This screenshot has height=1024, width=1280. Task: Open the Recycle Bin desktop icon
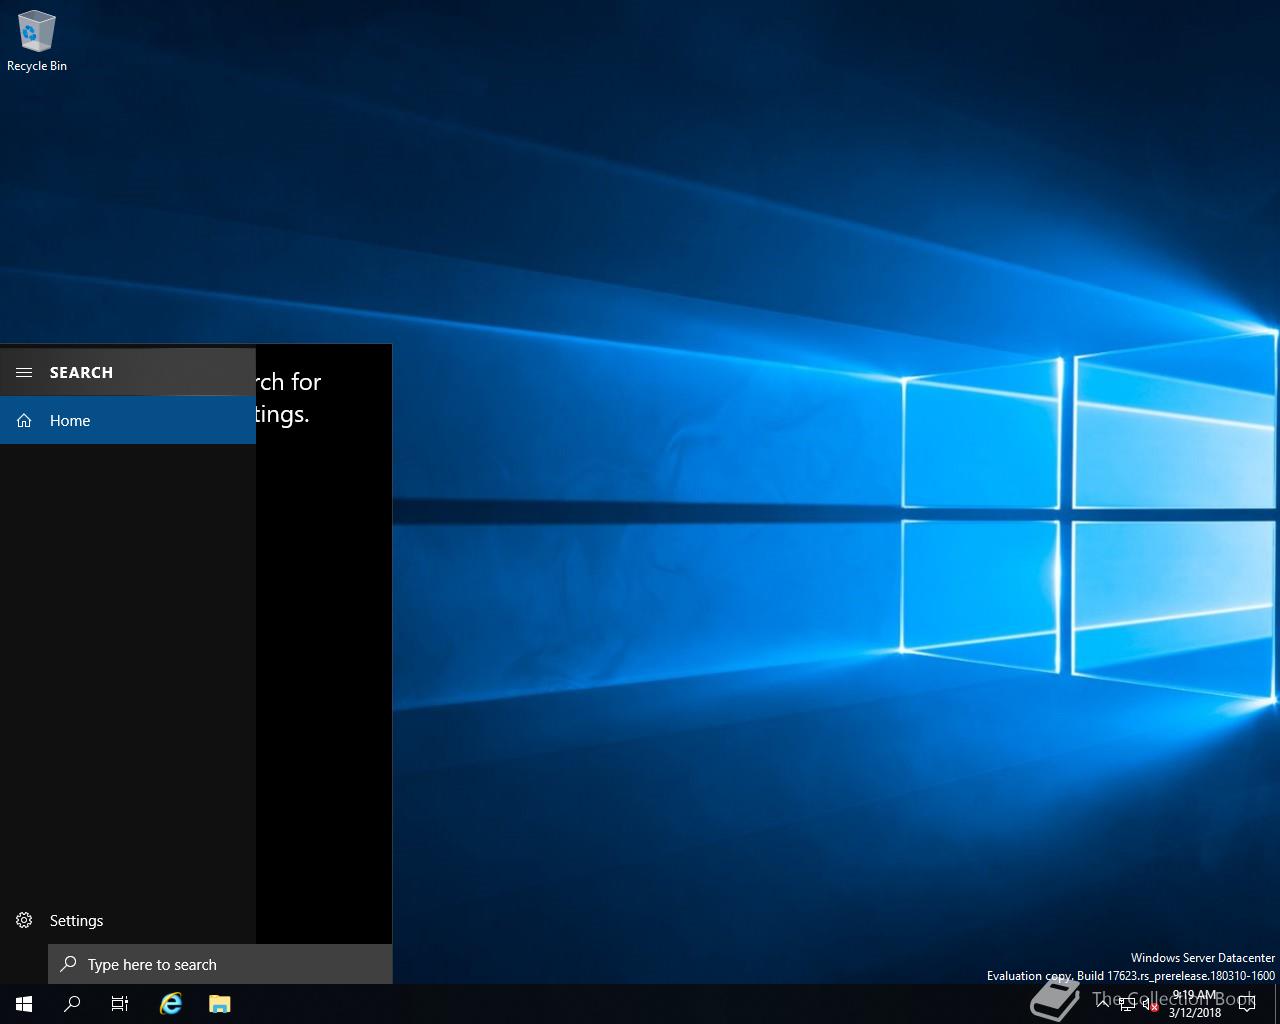[x=37, y=41]
